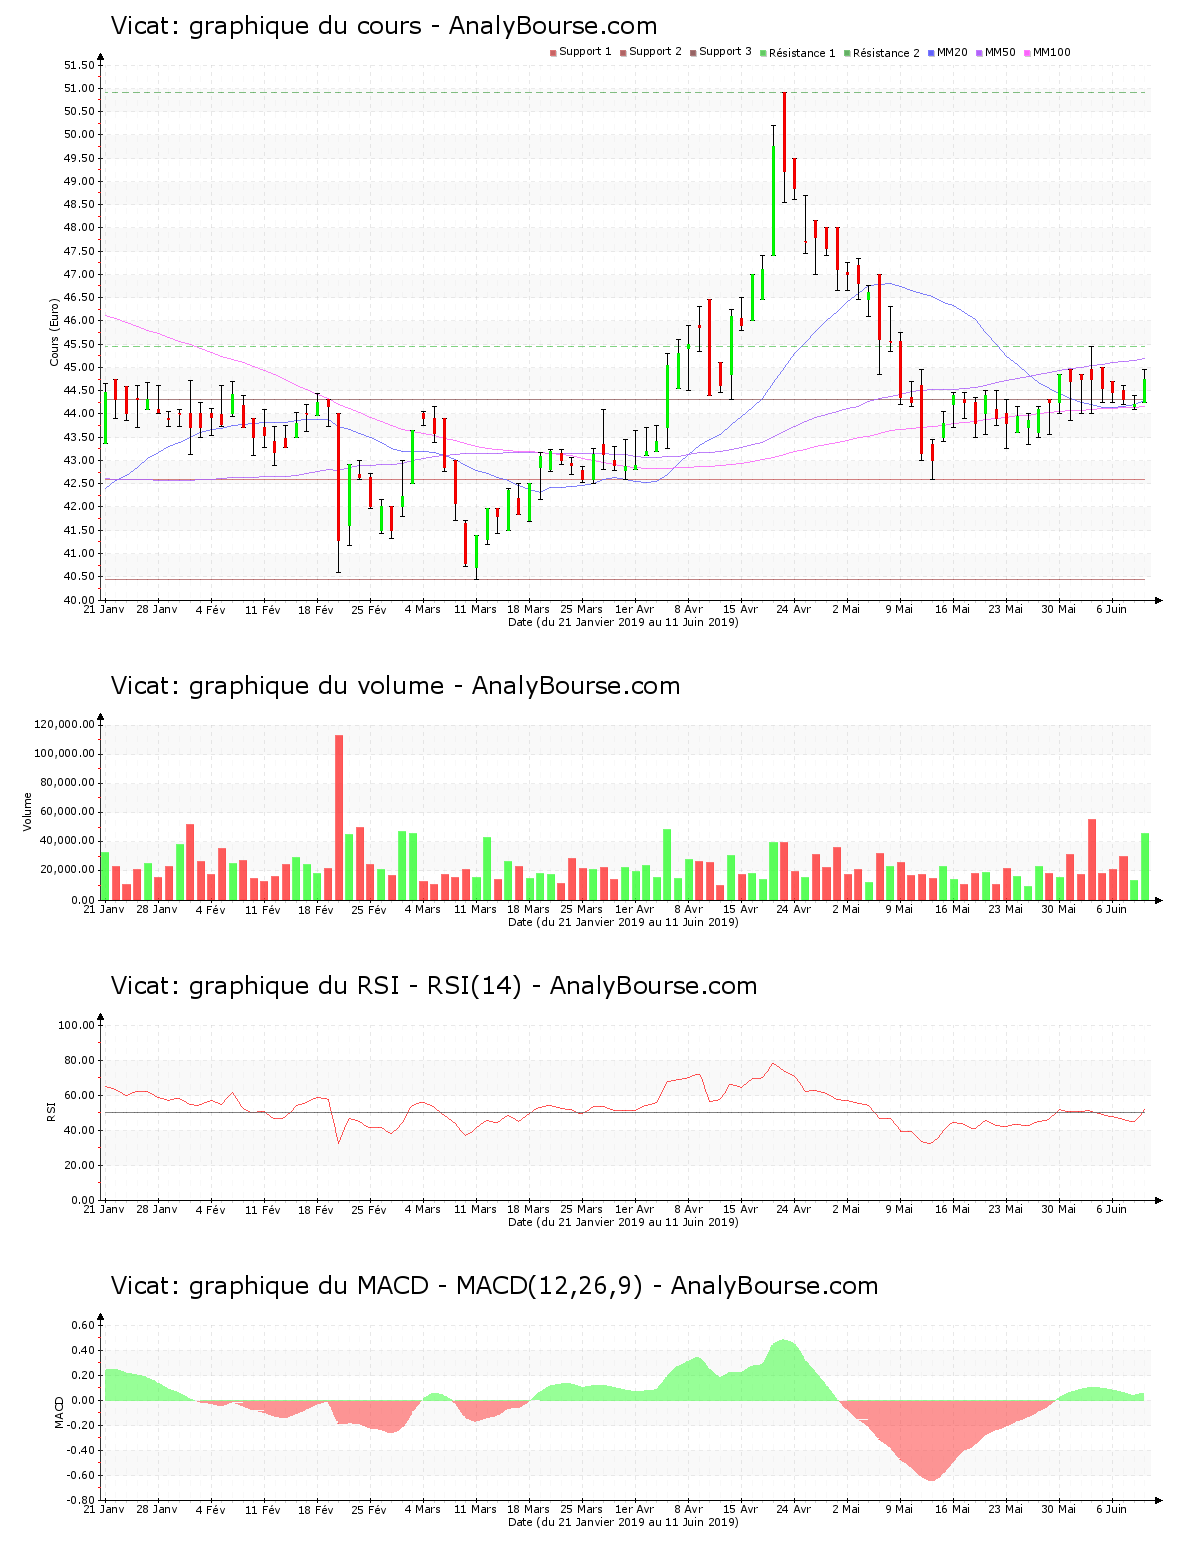Click the 0.60 tick on the MACD axis

click(x=83, y=1325)
